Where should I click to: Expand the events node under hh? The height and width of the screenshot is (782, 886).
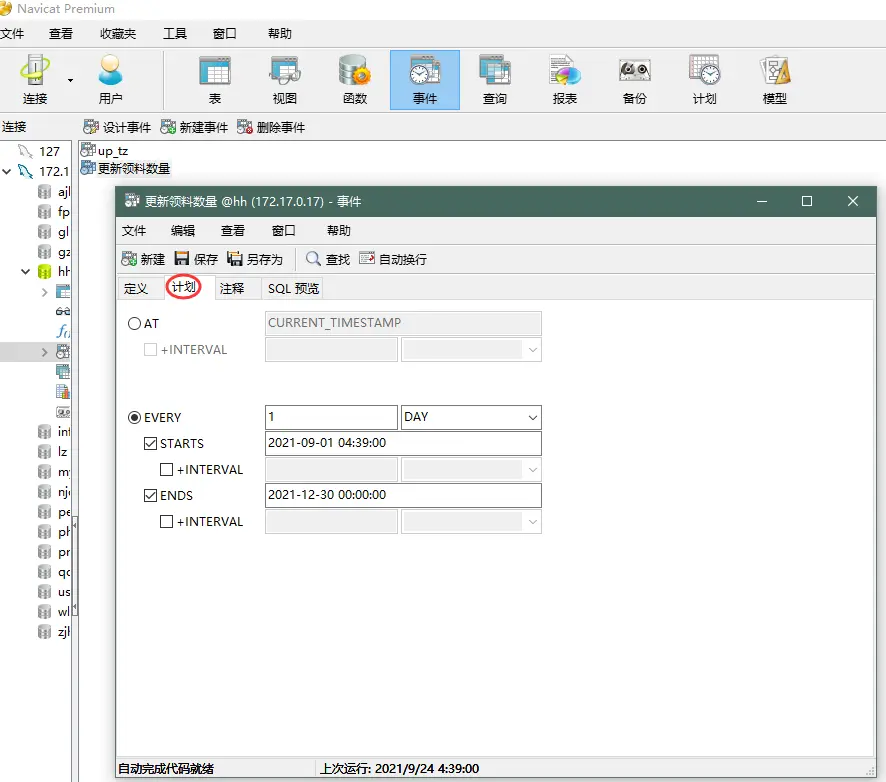[45, 352]
